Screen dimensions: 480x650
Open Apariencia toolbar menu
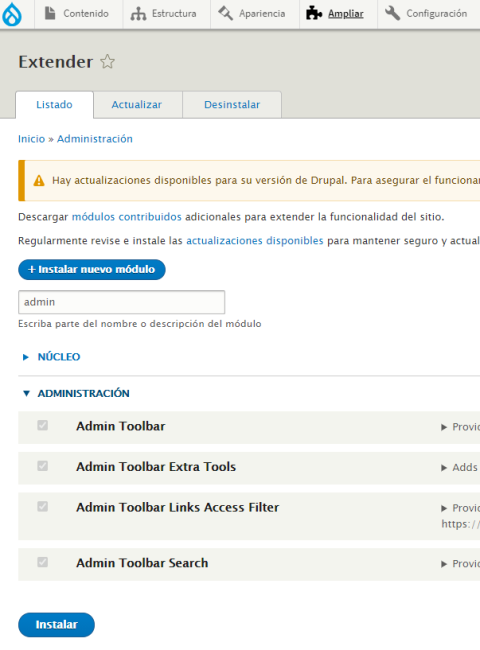click(x=255, y=14)
